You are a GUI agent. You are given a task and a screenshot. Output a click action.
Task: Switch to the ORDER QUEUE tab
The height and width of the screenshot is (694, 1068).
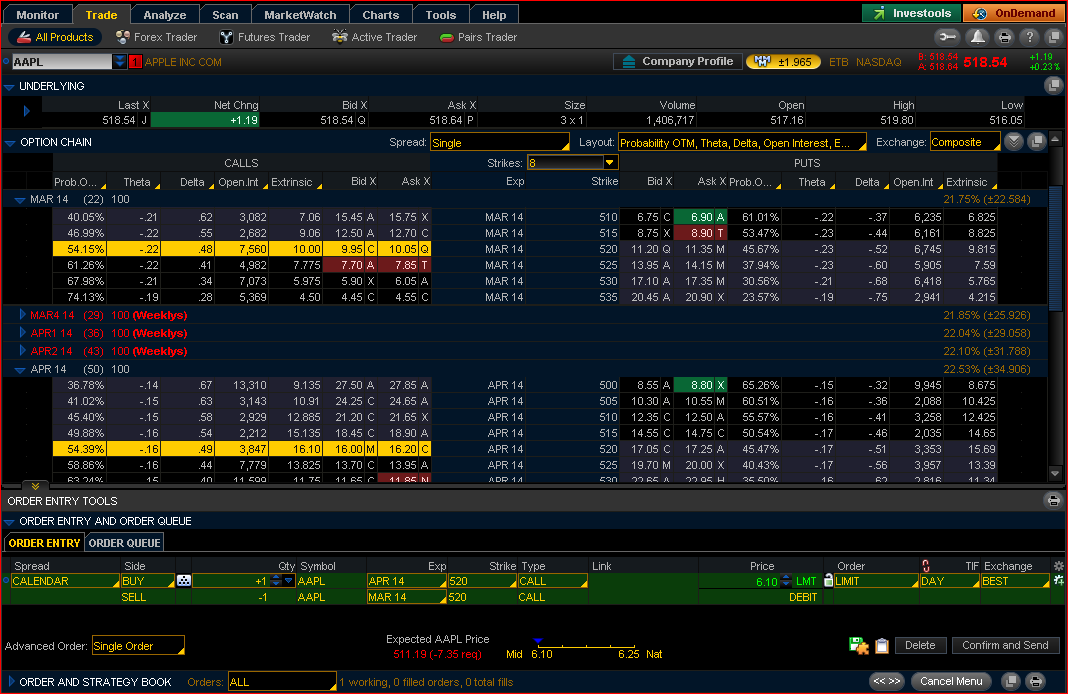[x=125, y=543]
